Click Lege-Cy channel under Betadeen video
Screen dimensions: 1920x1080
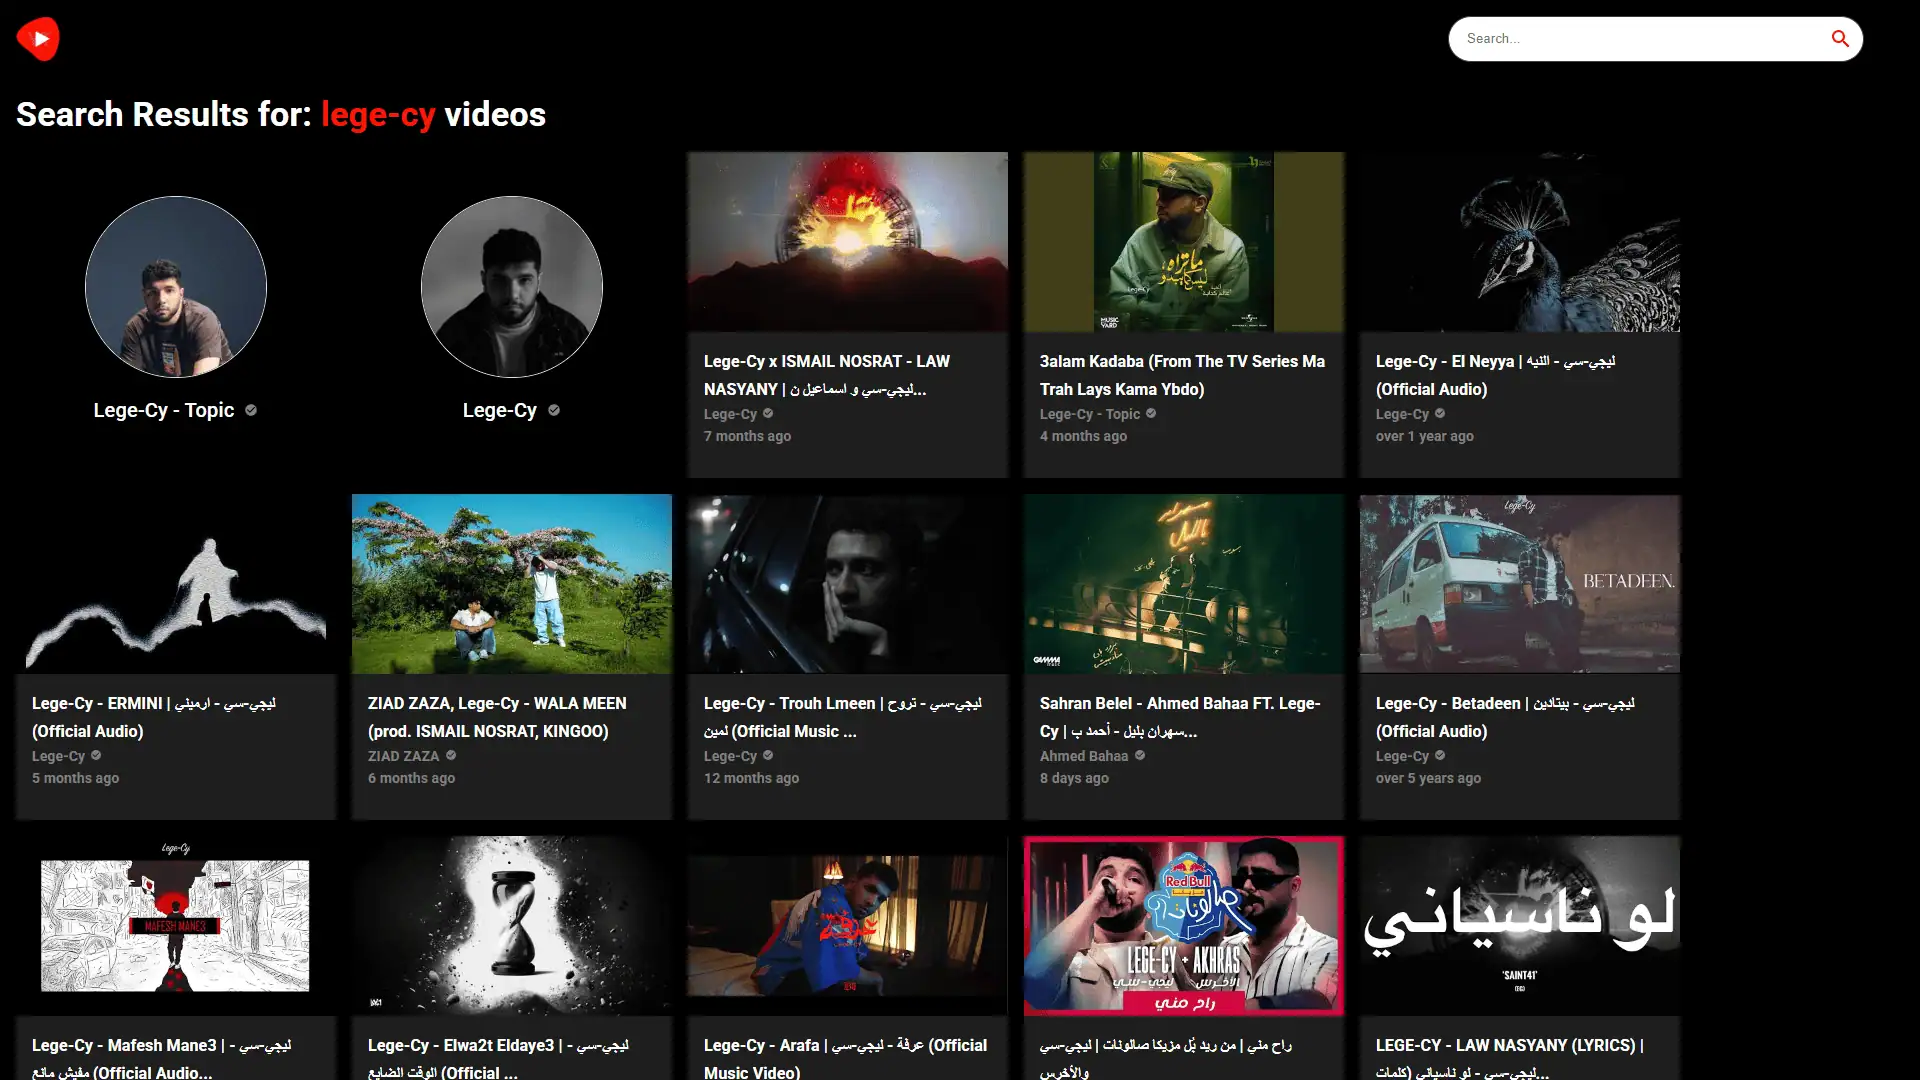1402,756
